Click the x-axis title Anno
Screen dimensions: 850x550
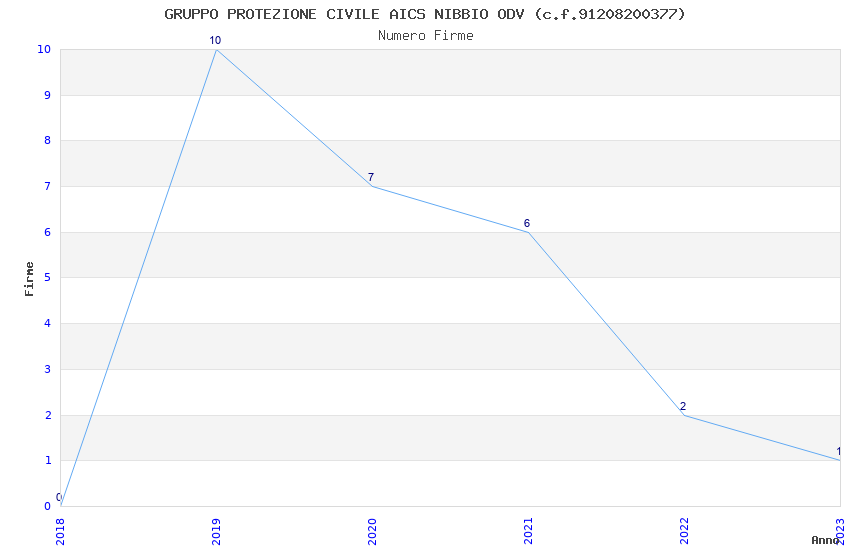[x=825, y=540]
